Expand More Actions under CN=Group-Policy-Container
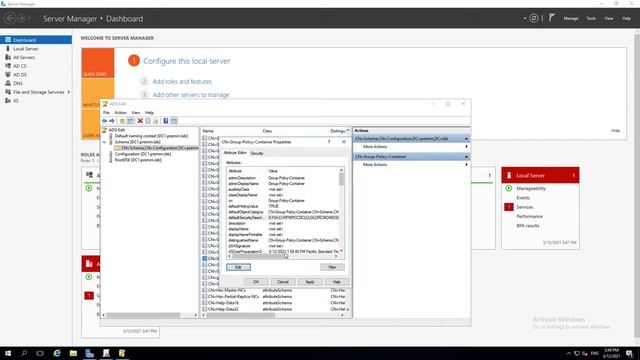This screenshot has height=360, width=640. tap(411, 164)
